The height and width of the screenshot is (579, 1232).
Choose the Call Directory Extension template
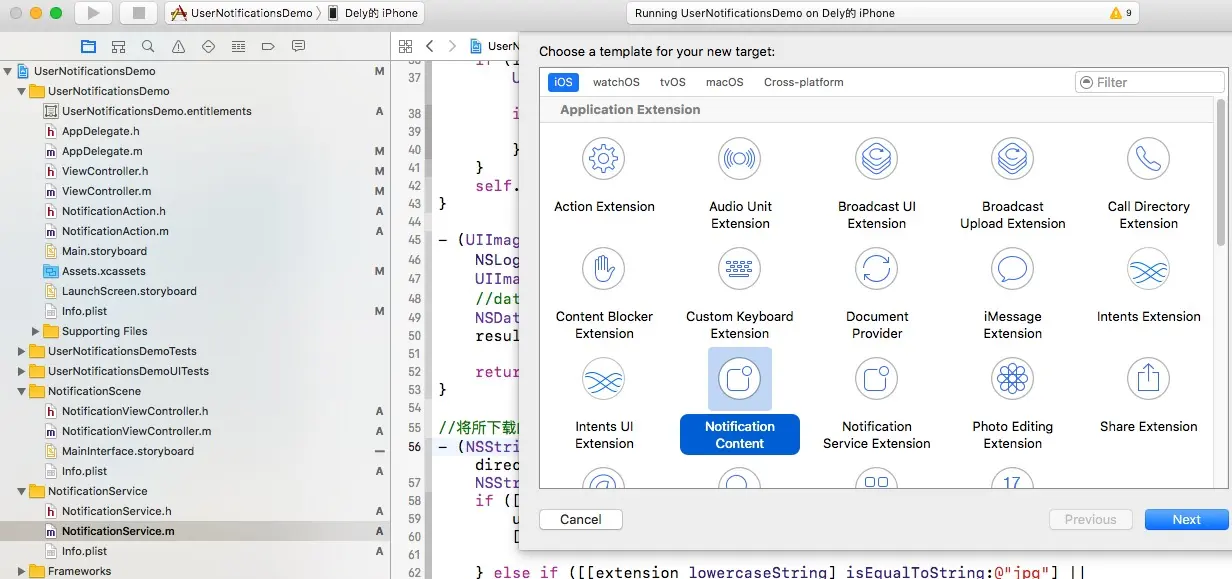[x=1149, y=183]
